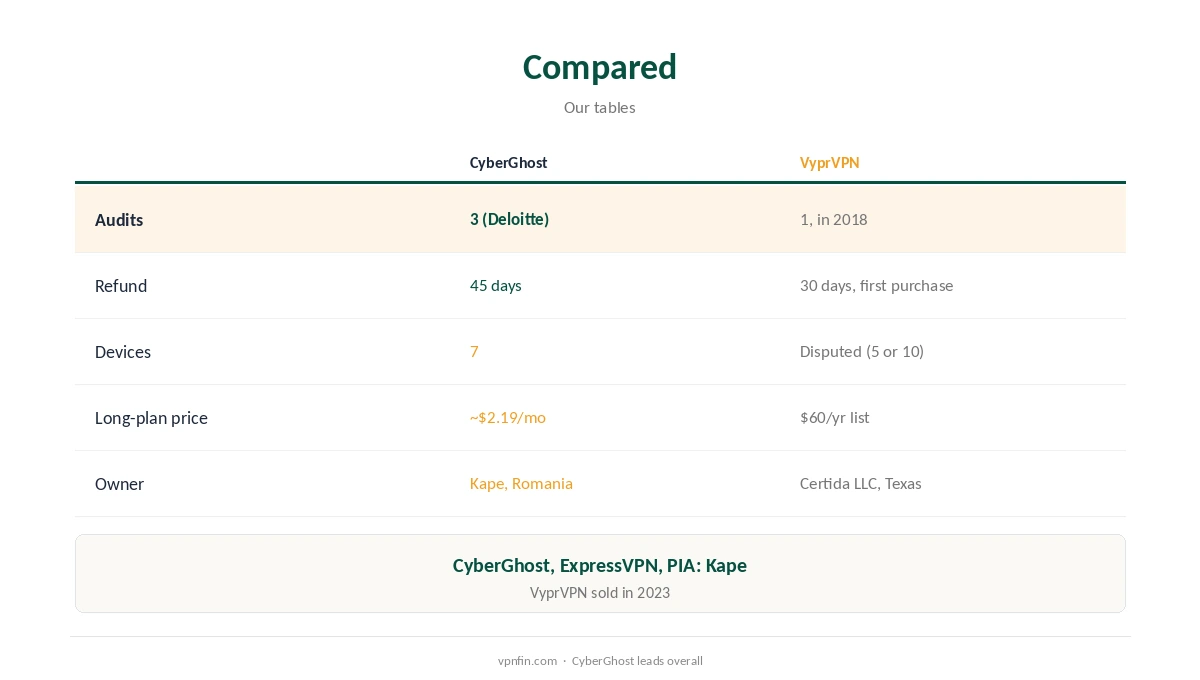Click 'CyberGhost, ExpressVPN, PIA: Kape' callout

599,566
